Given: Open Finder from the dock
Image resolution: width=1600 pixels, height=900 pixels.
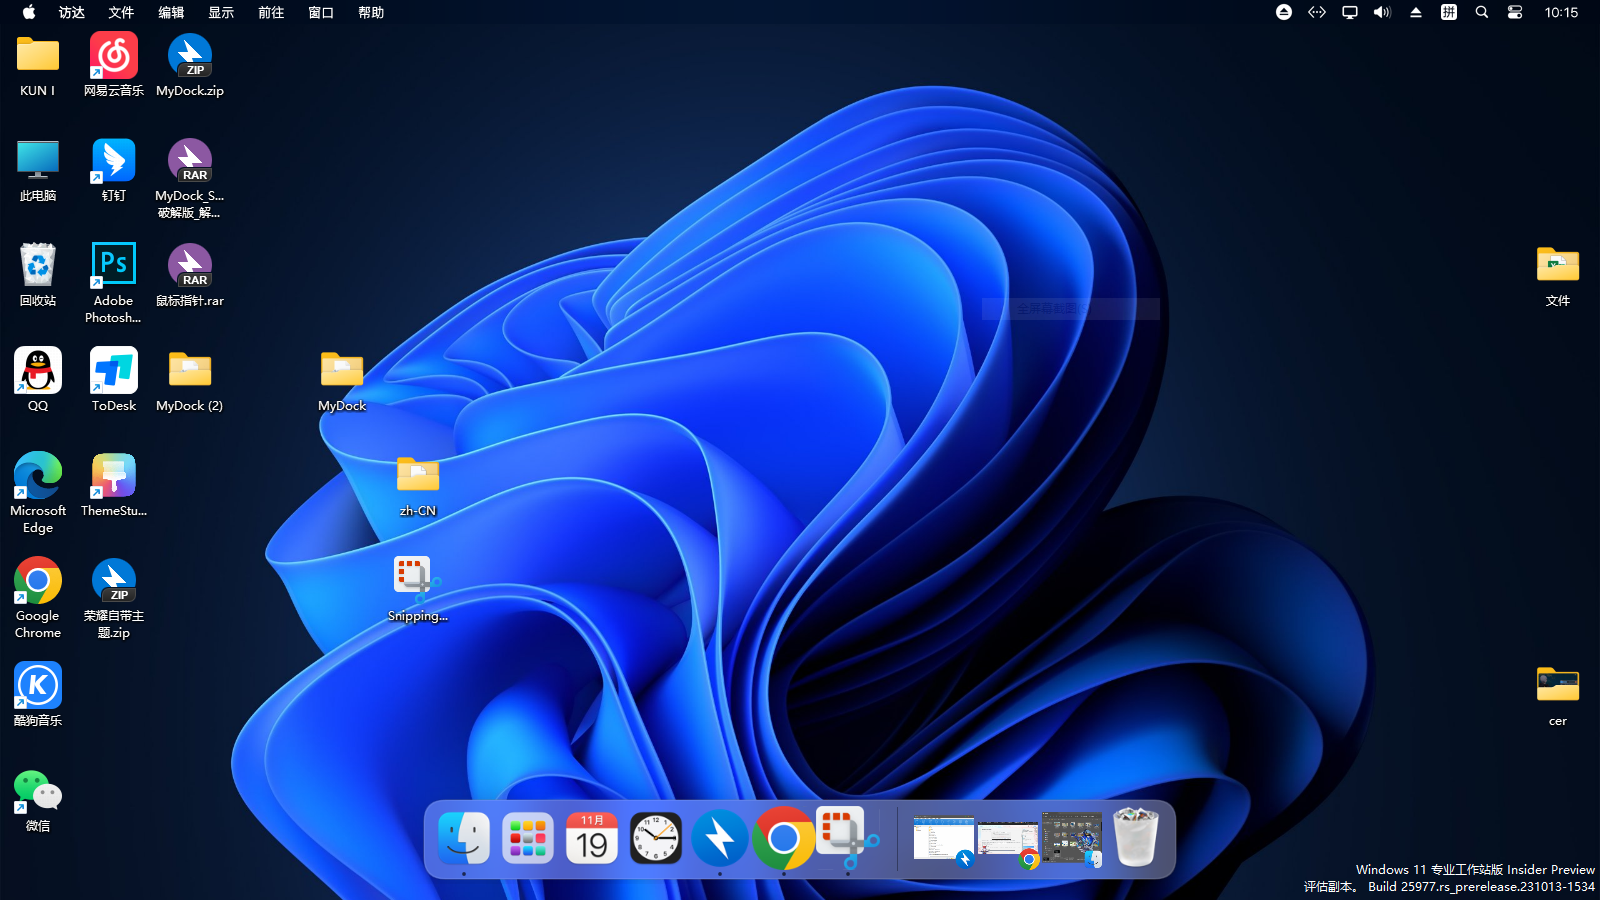Looking at the screenshot, I should [464, 838].
